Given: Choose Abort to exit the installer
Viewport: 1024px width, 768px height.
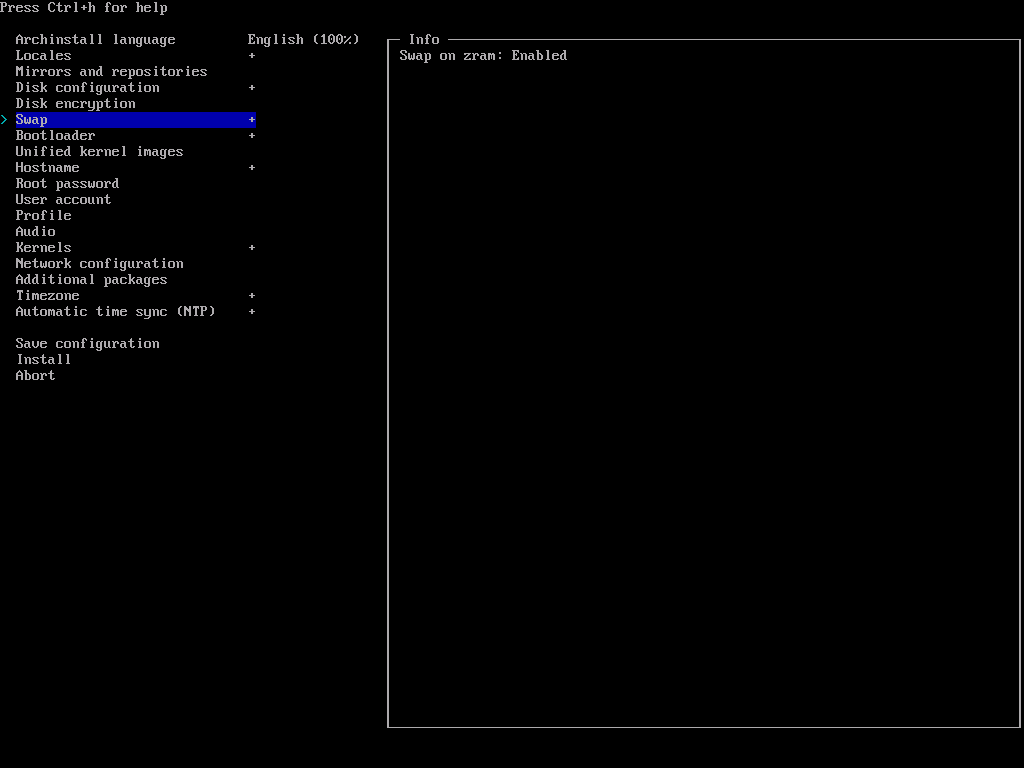Looking at the screenshot, I should [35, 376].
